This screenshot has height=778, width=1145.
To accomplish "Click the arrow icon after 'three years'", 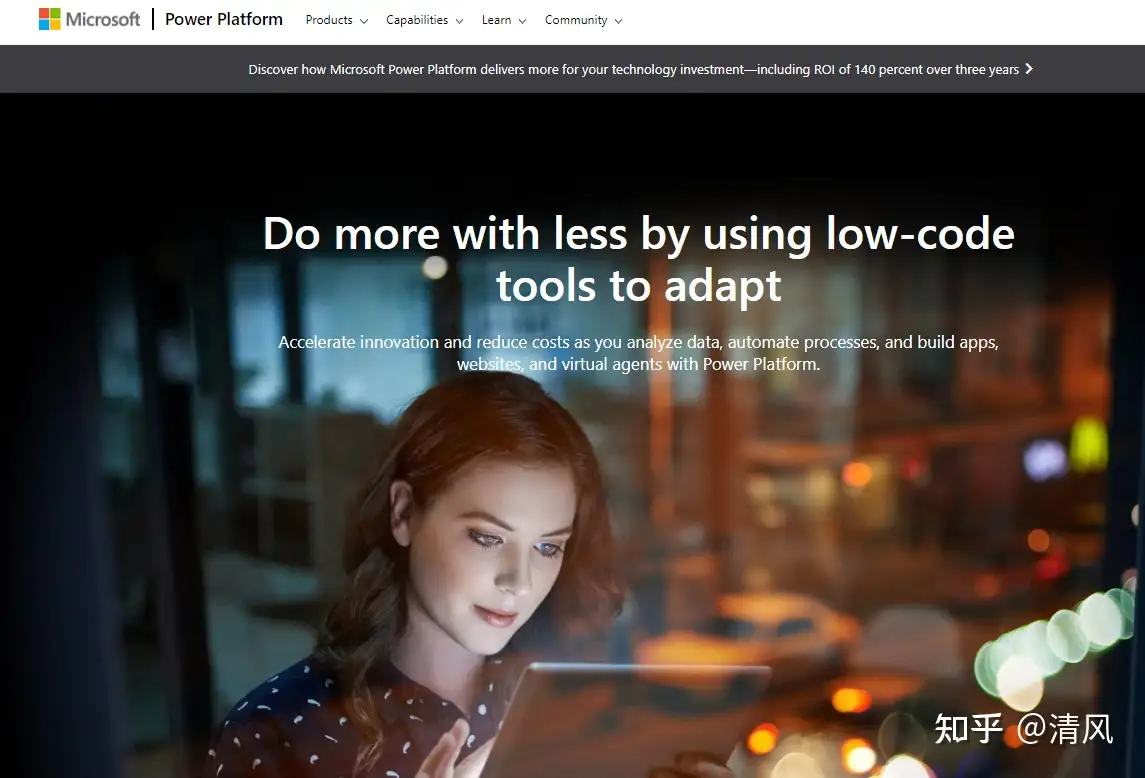I will point(1029,69).
